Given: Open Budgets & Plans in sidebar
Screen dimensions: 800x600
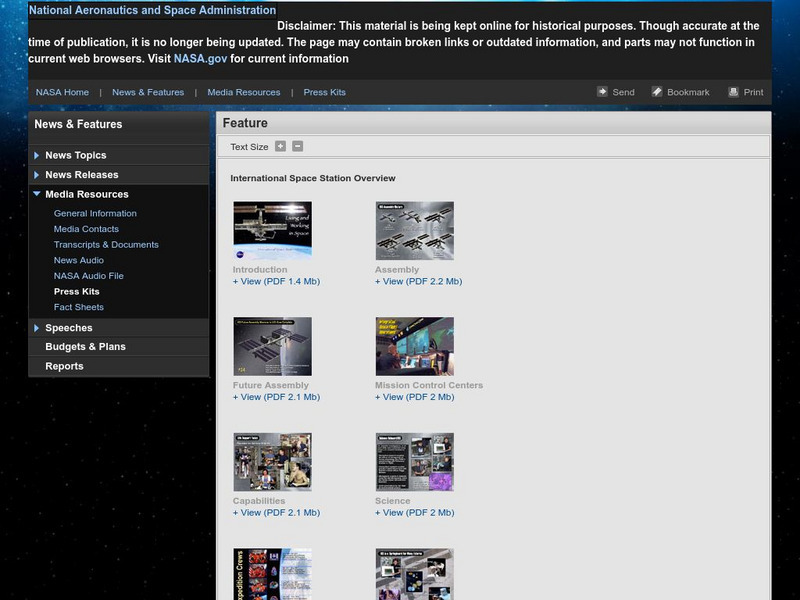Looking at the screenshot, I should (x=85, y=347).
